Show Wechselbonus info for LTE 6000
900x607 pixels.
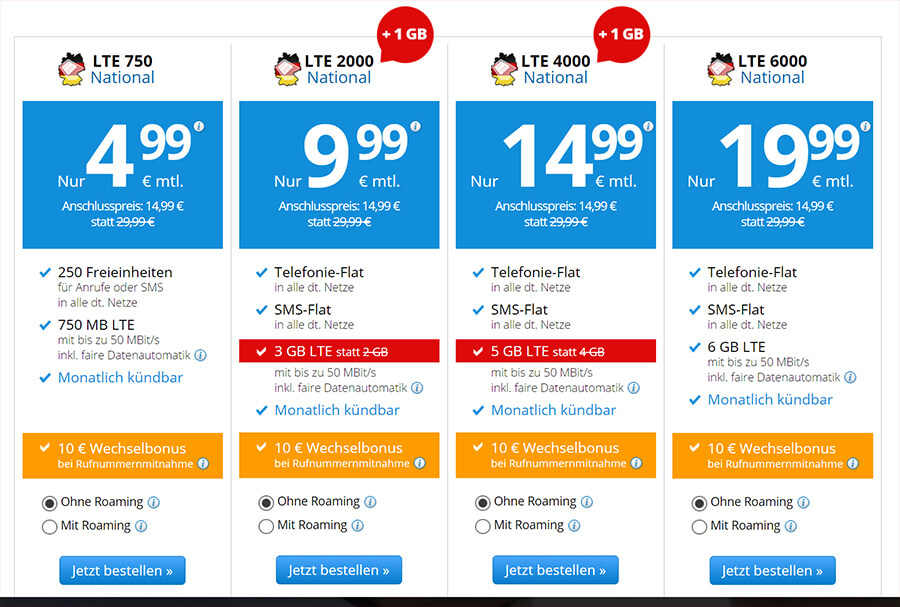click(x=852, y=463)
